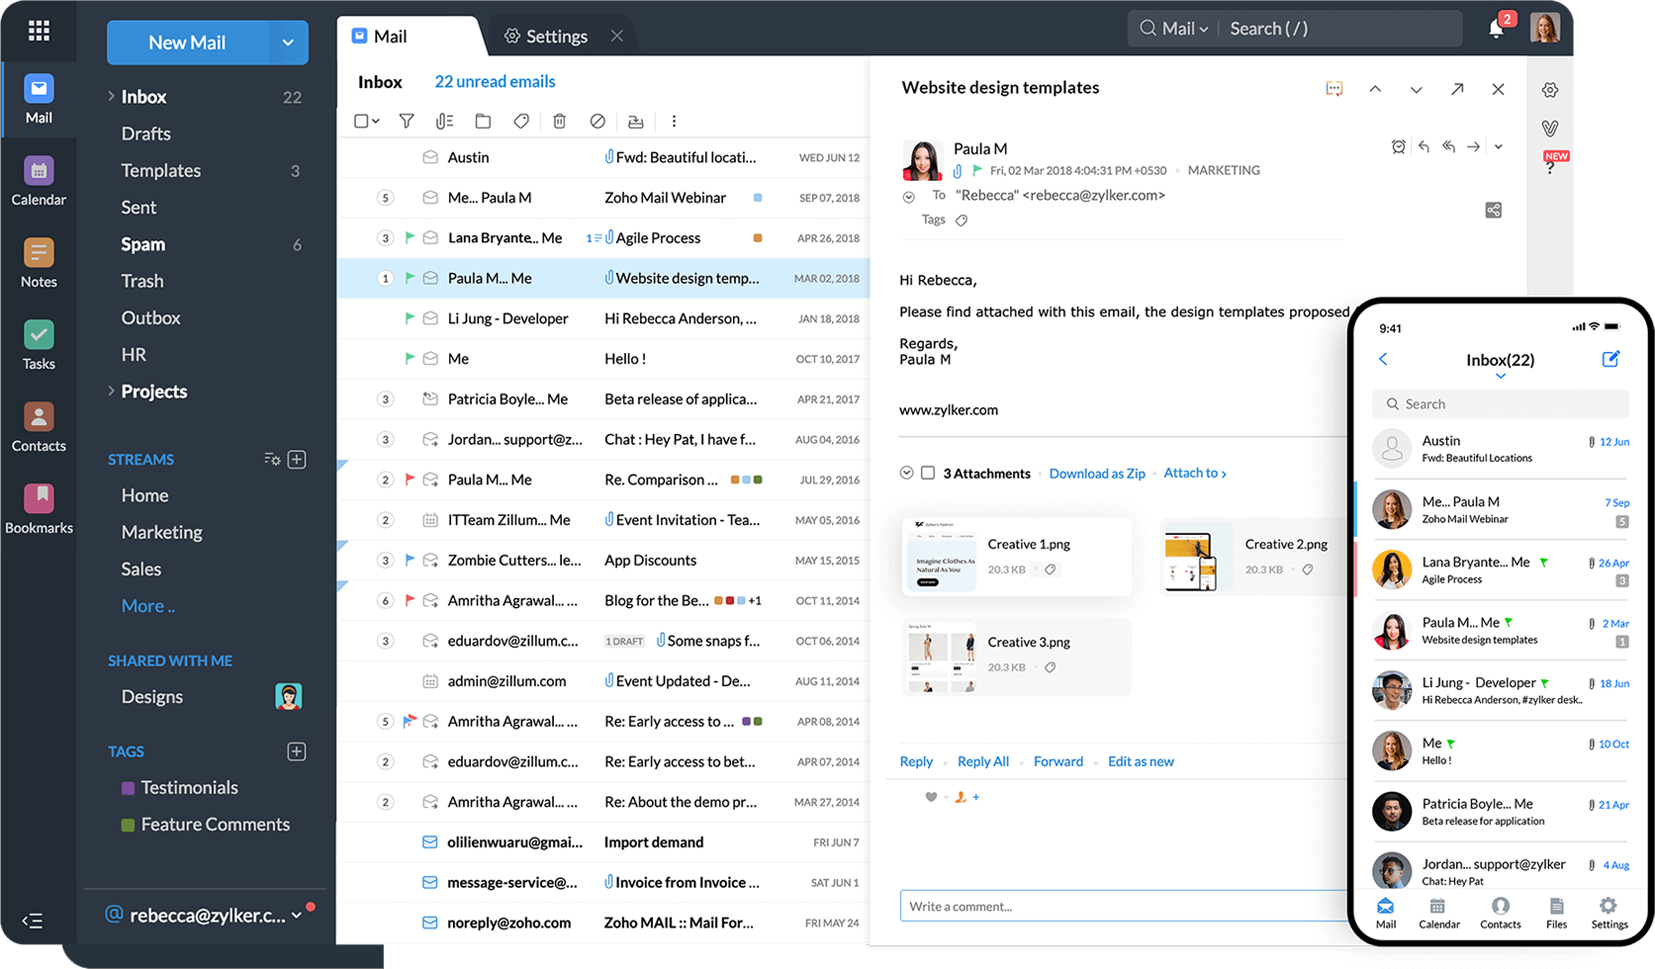Mark selected email as spam using block icon

click(597, 120)
